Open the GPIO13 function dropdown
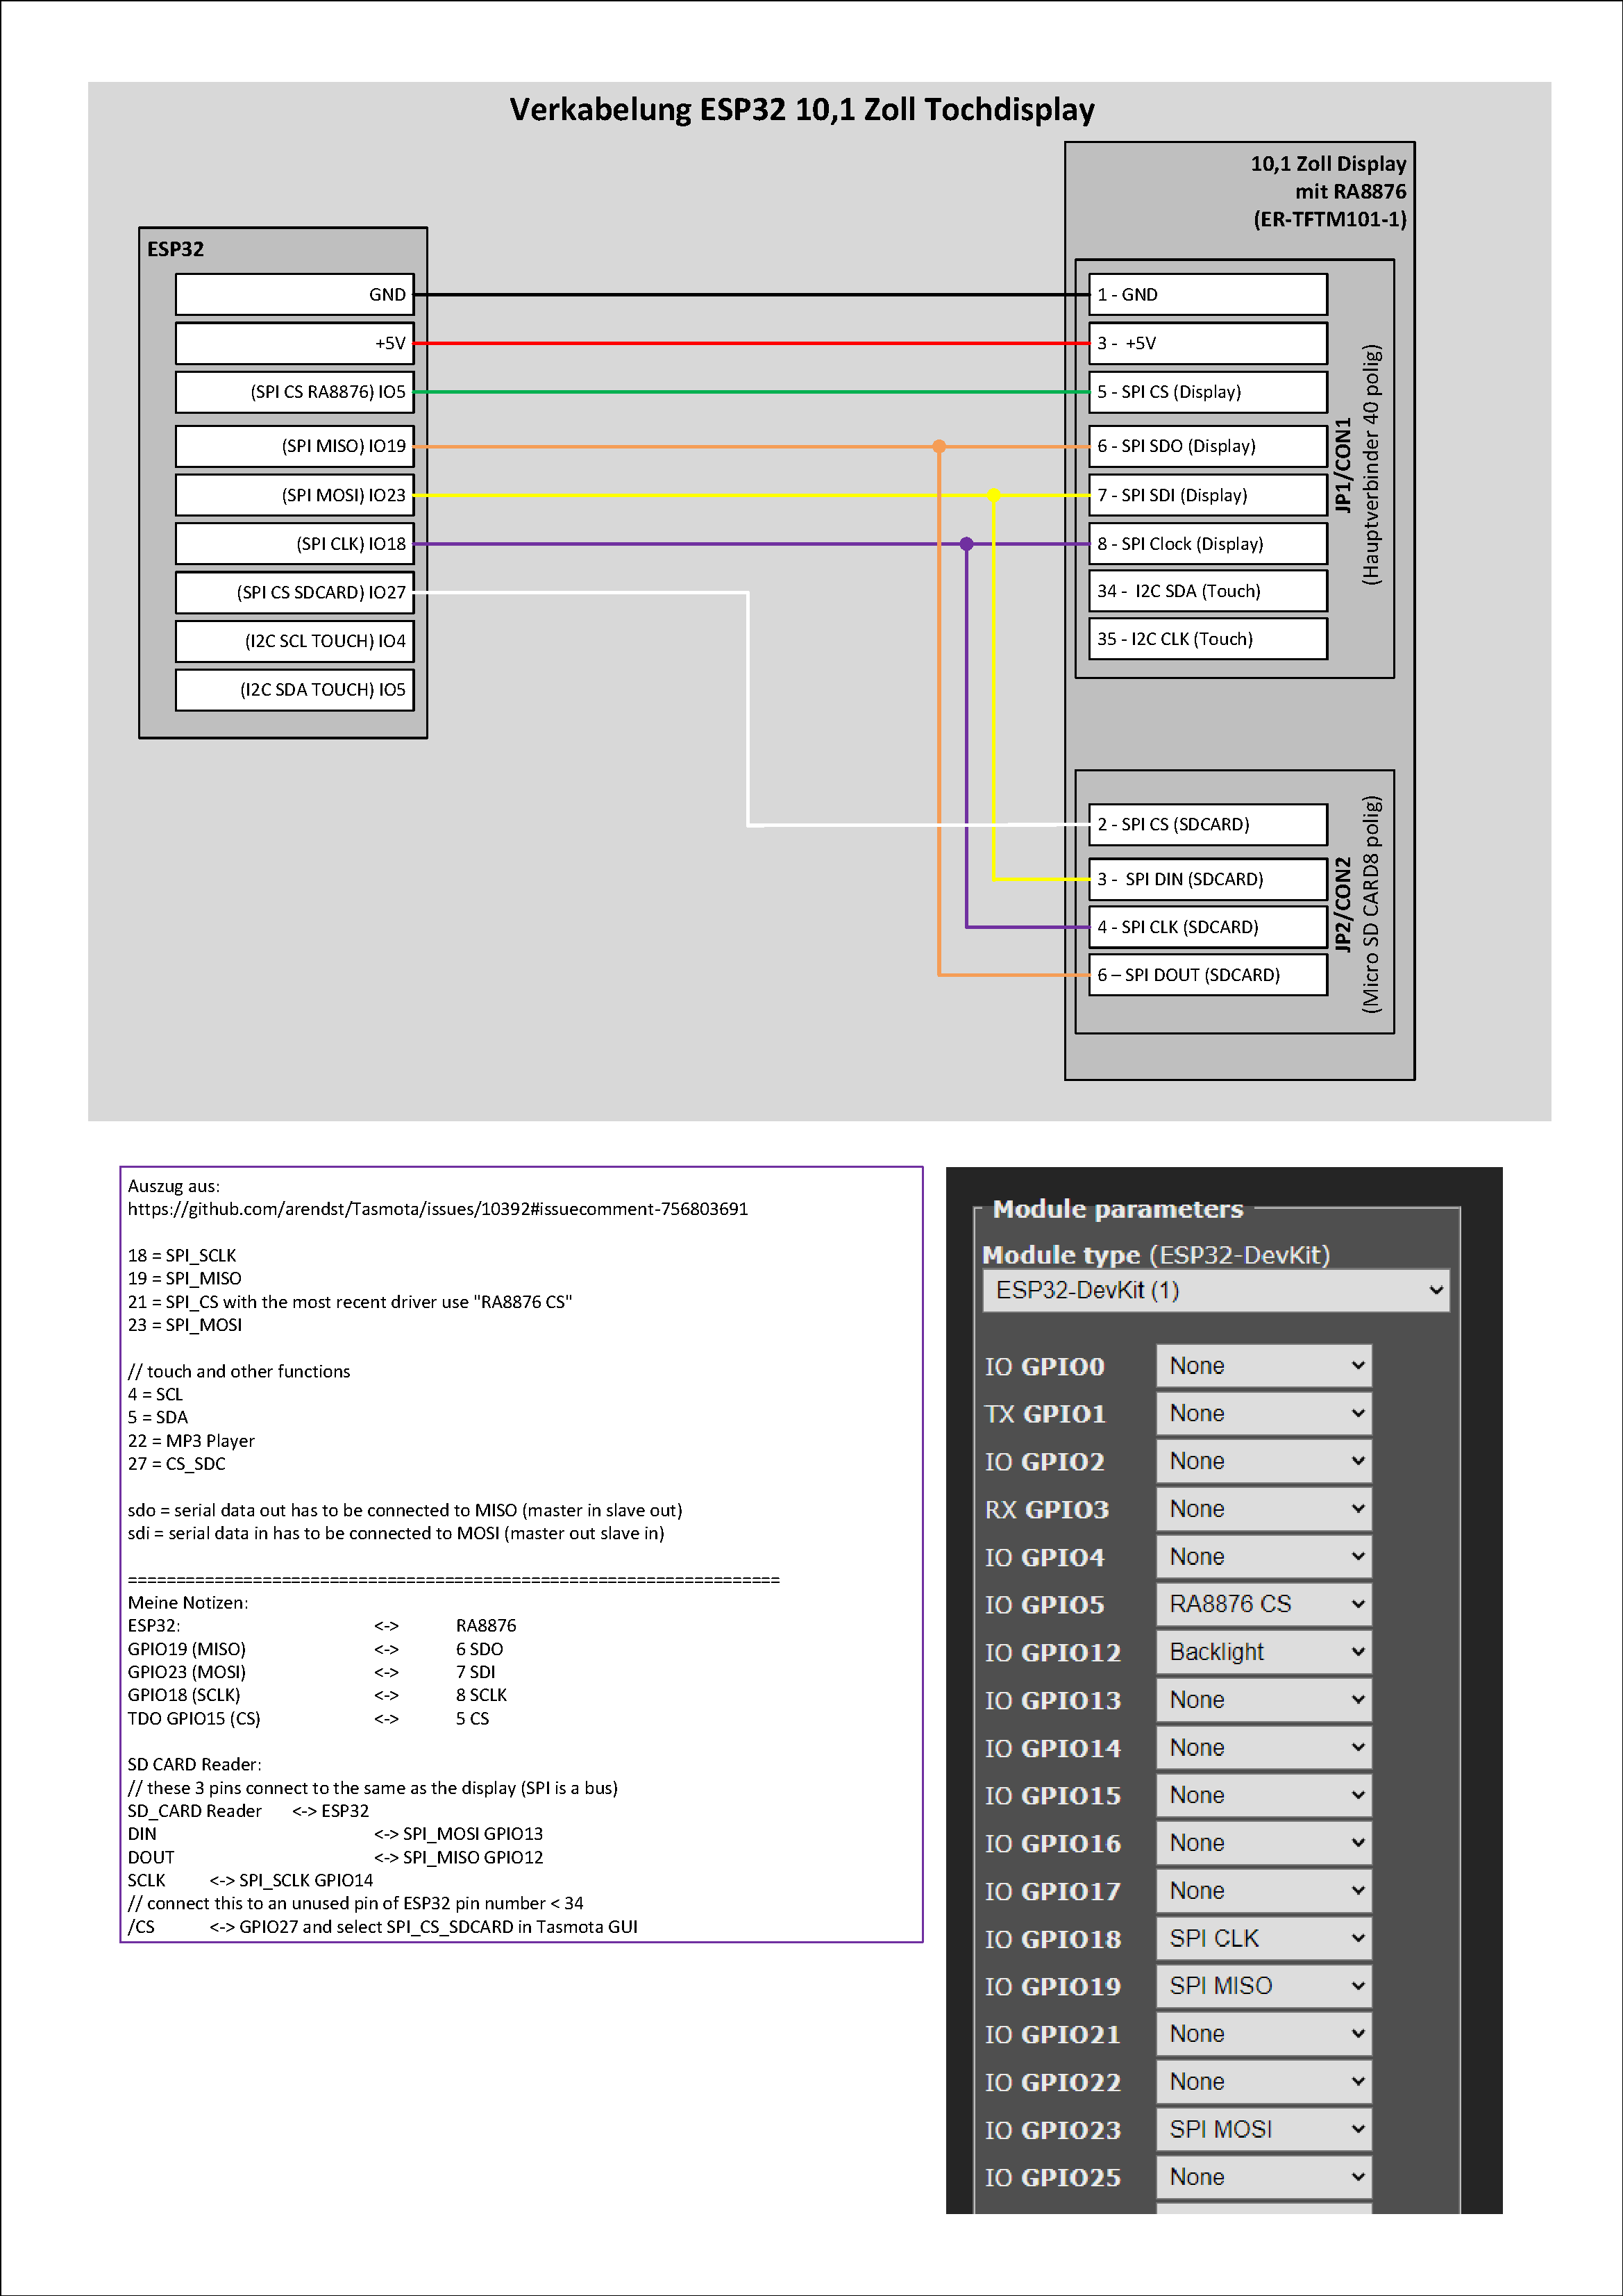The height and width of the screenshot is (2296, 1623). click(x=1264, y=1700)
